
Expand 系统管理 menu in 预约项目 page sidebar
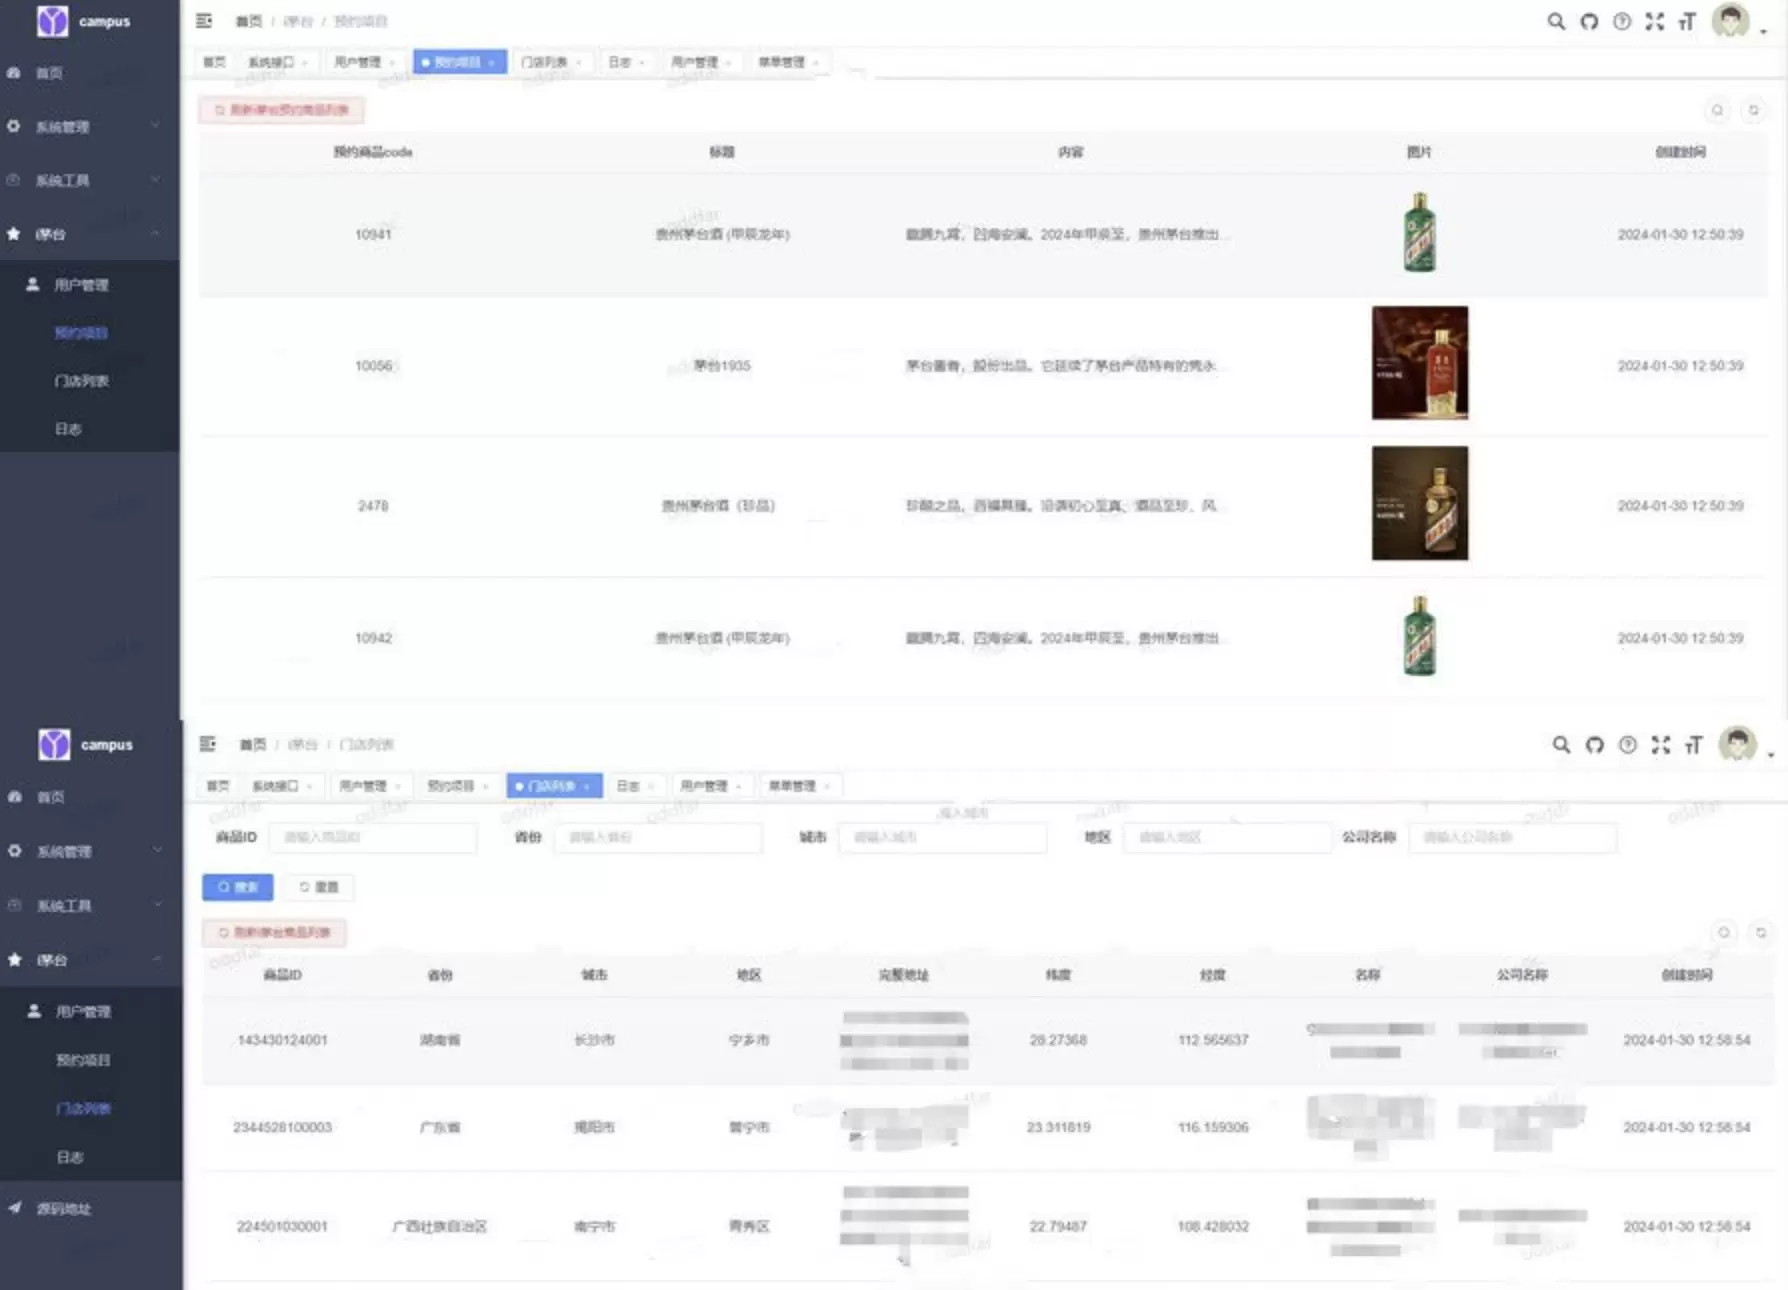click(90, 127)
